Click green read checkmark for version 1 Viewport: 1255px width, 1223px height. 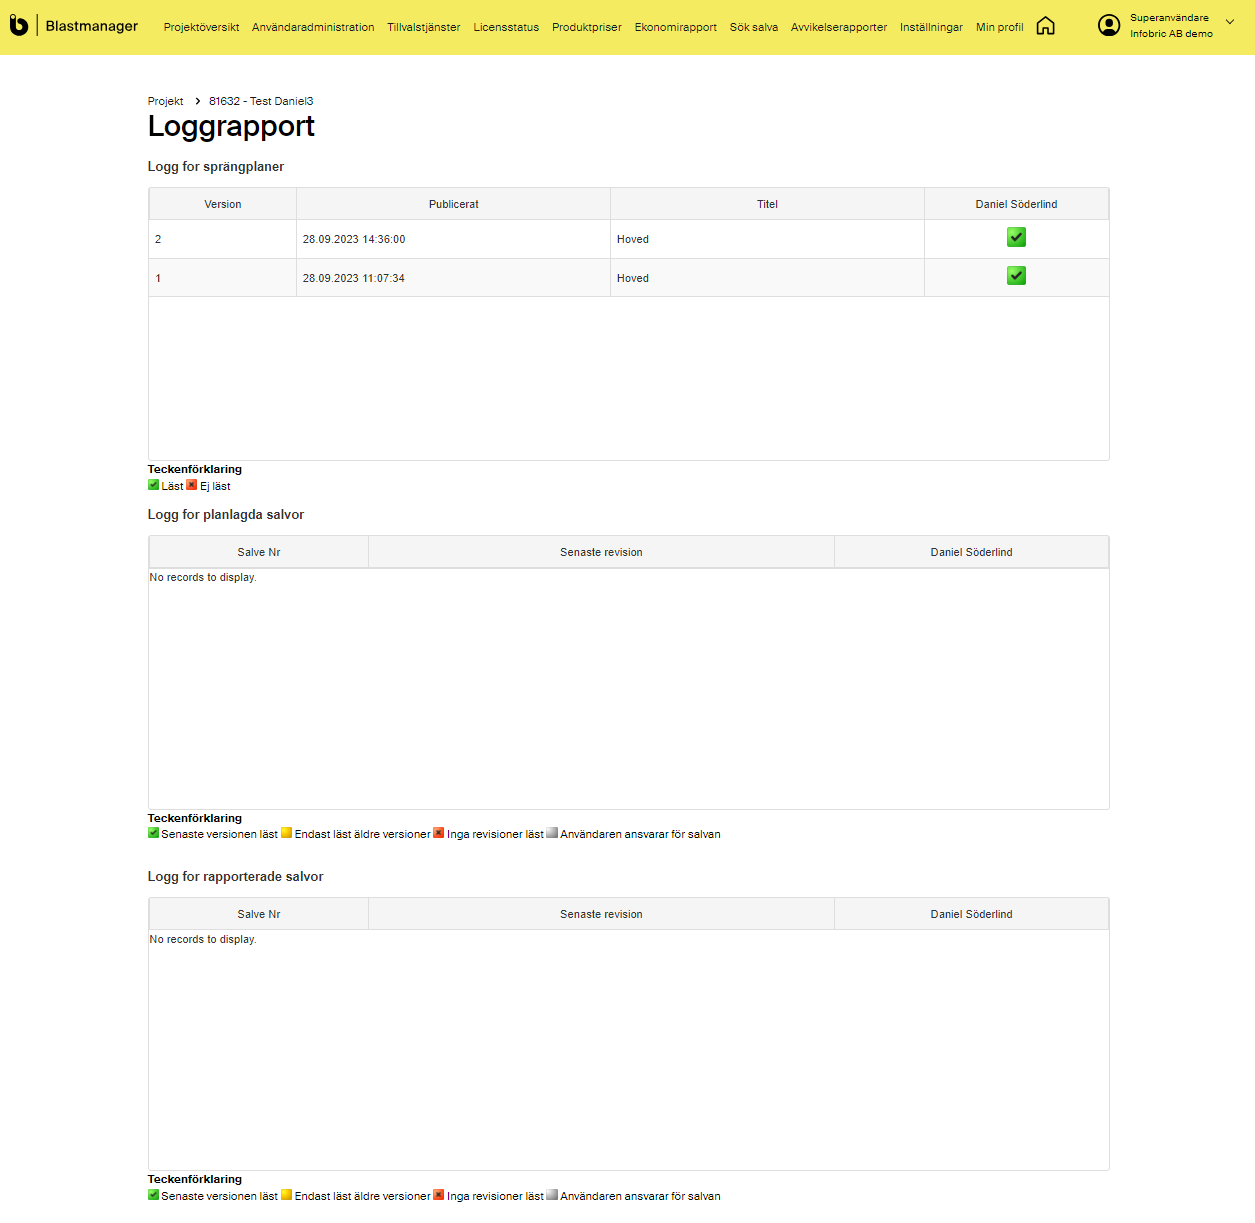[1016, 276]
